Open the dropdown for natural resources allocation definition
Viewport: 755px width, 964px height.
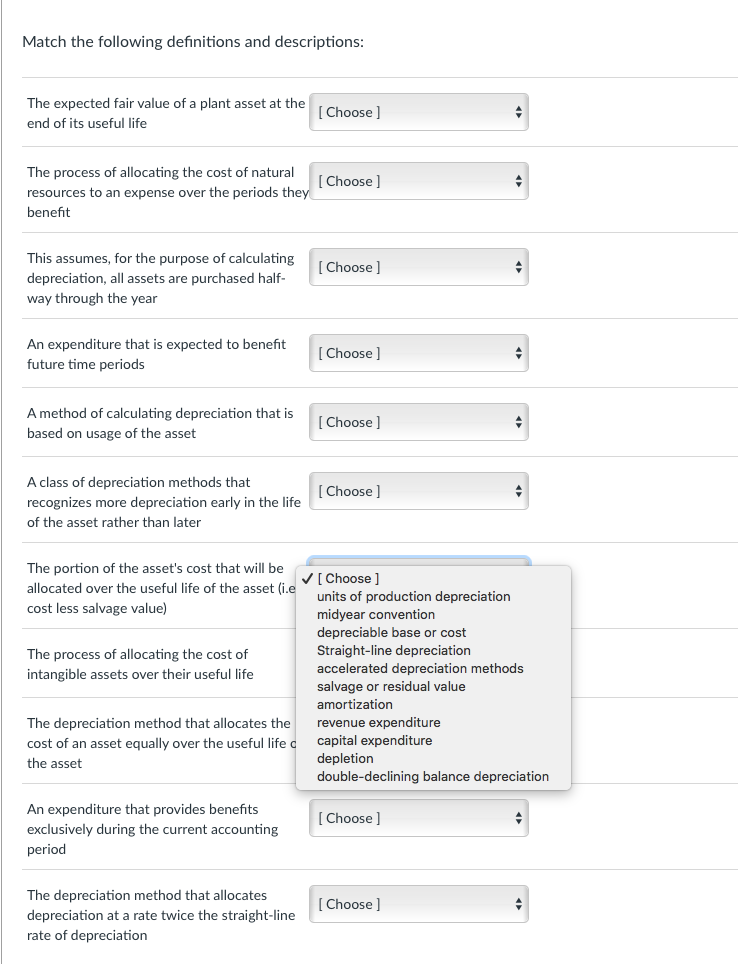point(418,181)
